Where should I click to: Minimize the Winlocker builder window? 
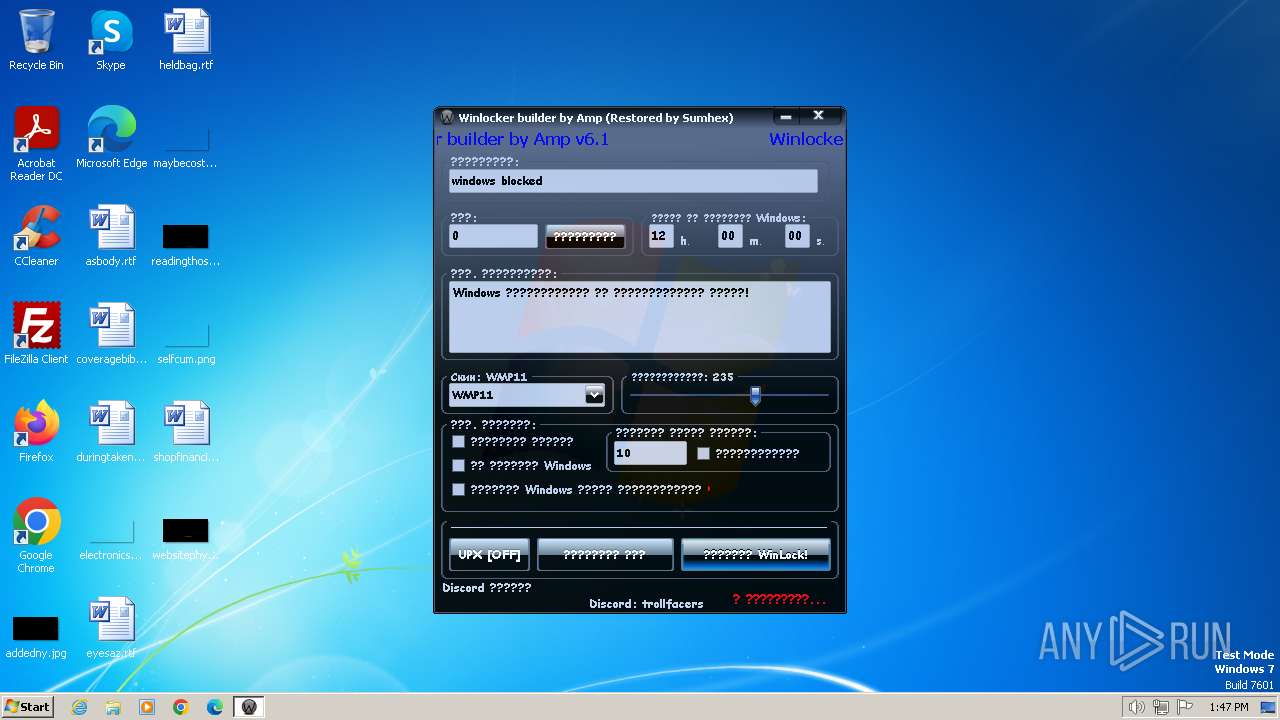tap(786, 117)
